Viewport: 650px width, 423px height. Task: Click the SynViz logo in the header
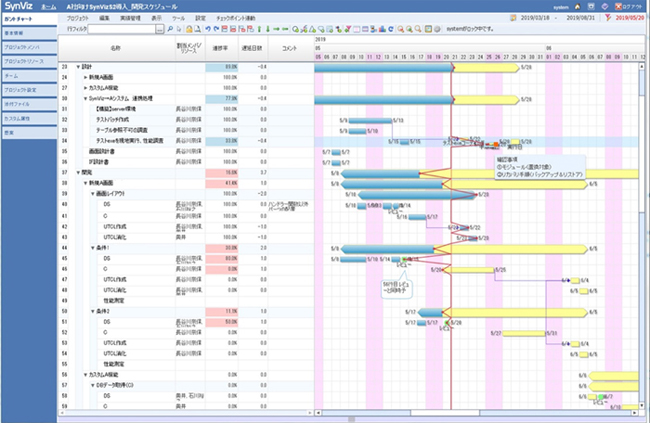pos(17,6)
